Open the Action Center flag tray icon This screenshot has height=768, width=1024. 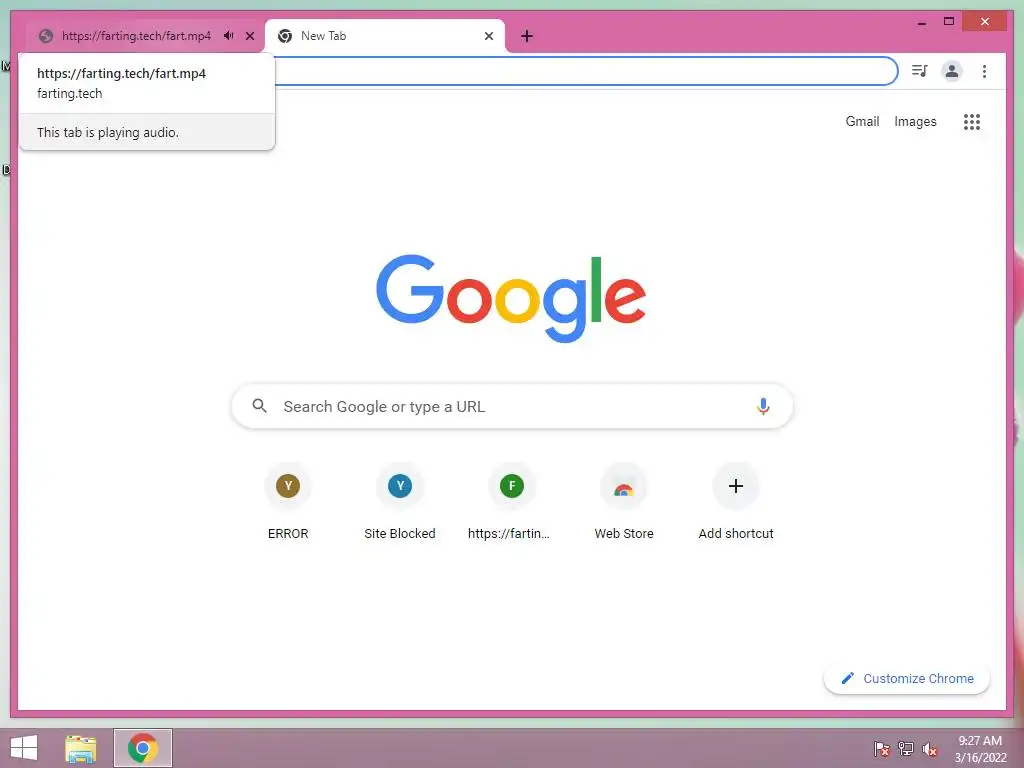click(x=882, y=749)
